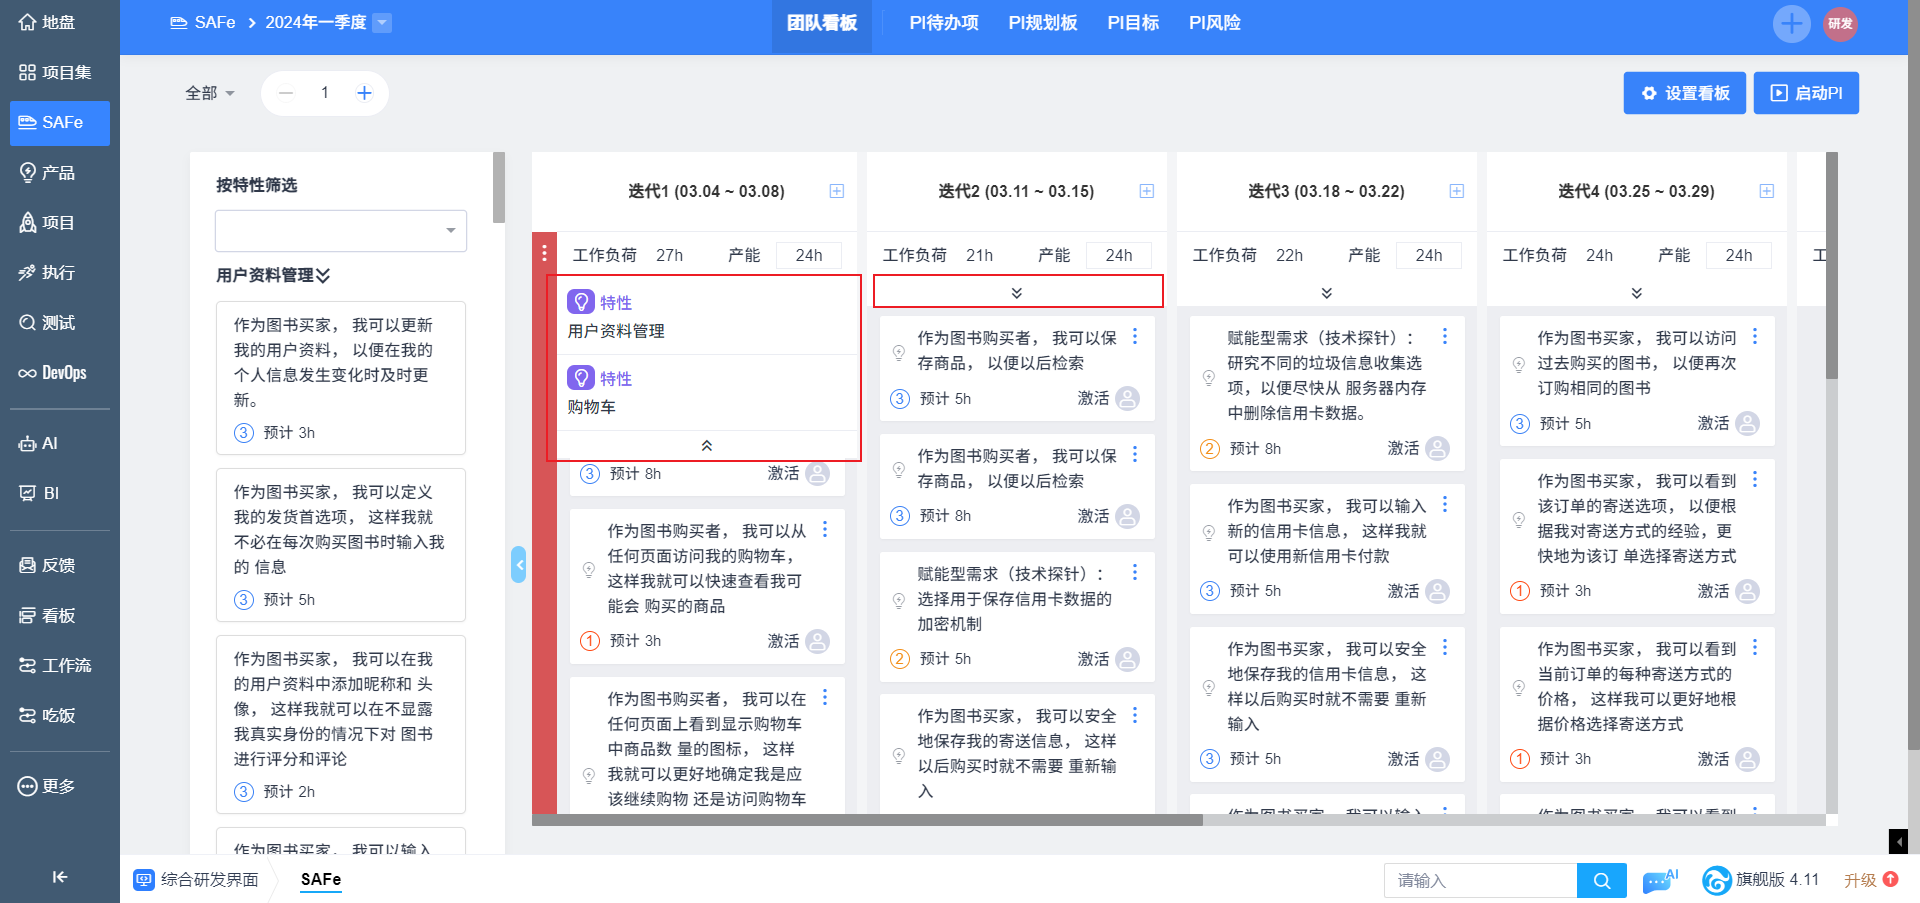Open the 按特性筛选 dropdown box

(x=340, y=231)
